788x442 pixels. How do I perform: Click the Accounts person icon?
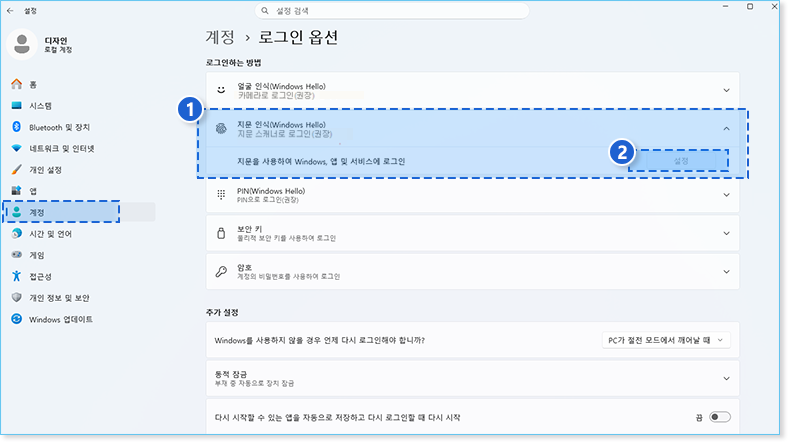pos(17,212)
